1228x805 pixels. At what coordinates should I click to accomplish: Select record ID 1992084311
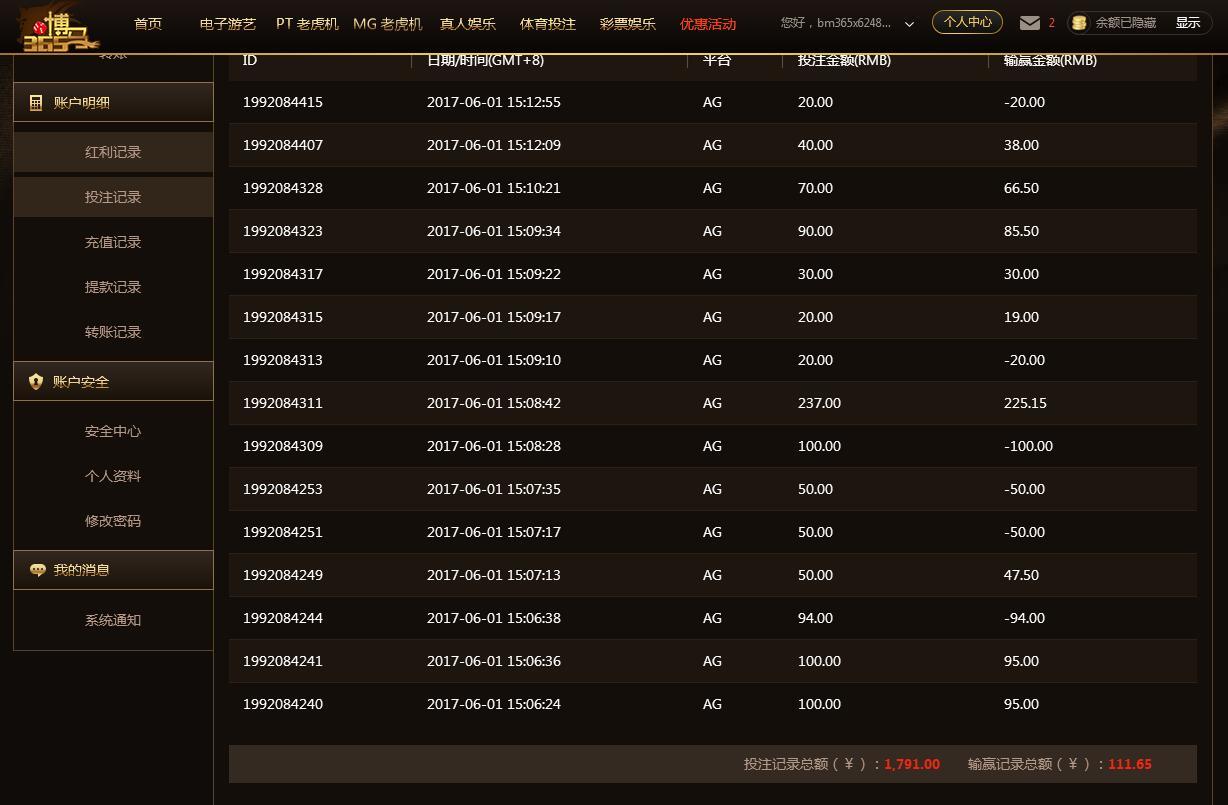(283, 403)
